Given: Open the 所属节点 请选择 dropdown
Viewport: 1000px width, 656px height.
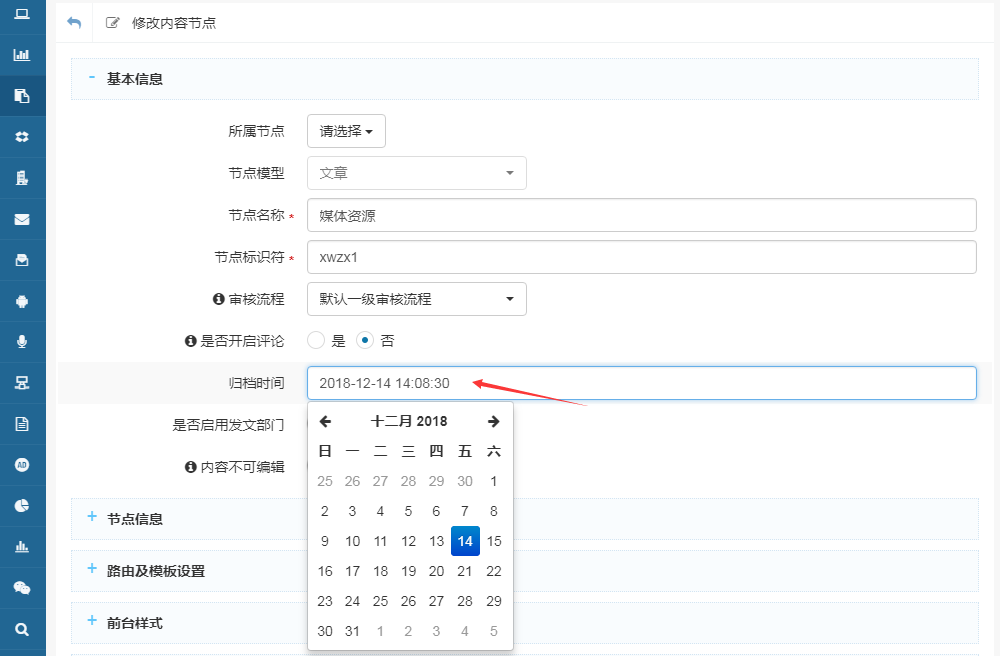Looking at the screenshot, I should (346, 131).
